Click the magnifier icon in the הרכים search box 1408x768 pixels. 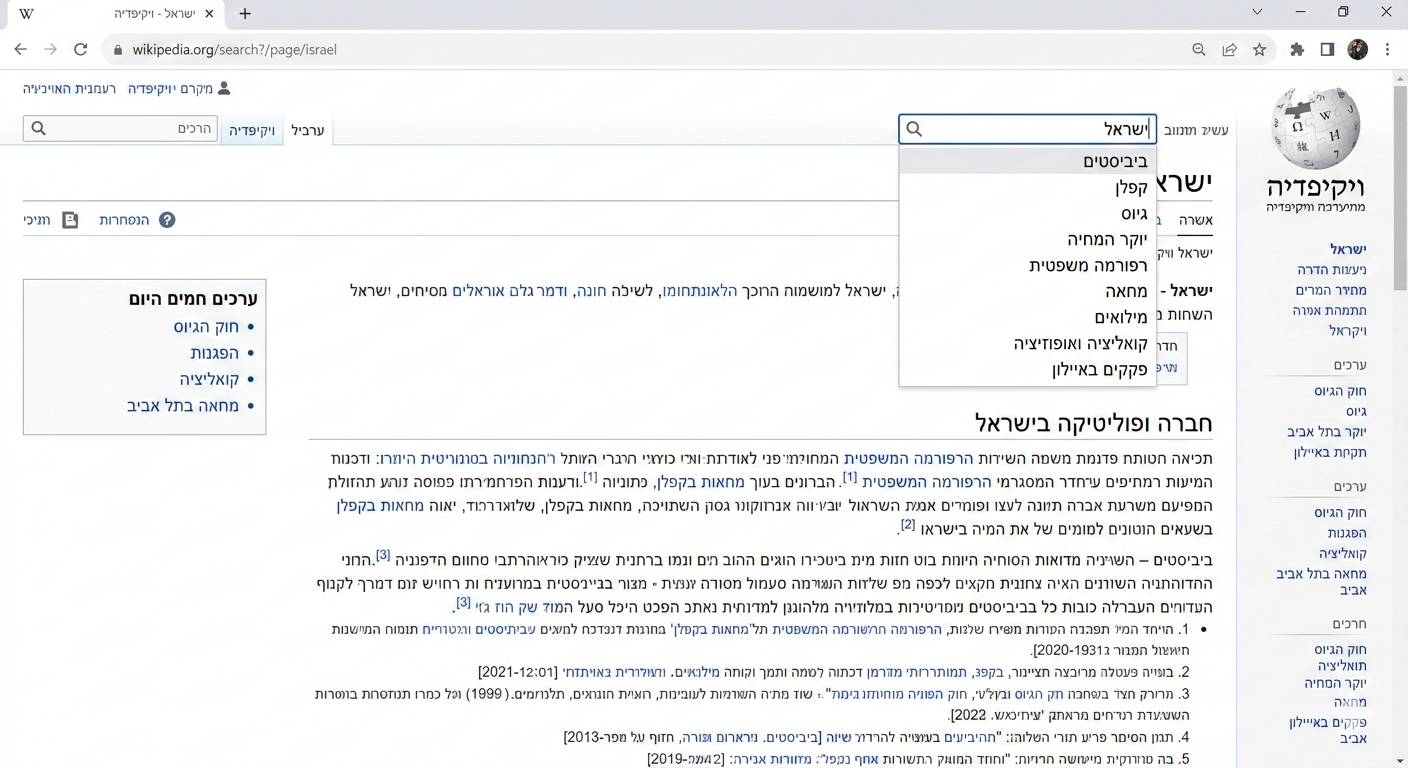(x=39, y=128)
